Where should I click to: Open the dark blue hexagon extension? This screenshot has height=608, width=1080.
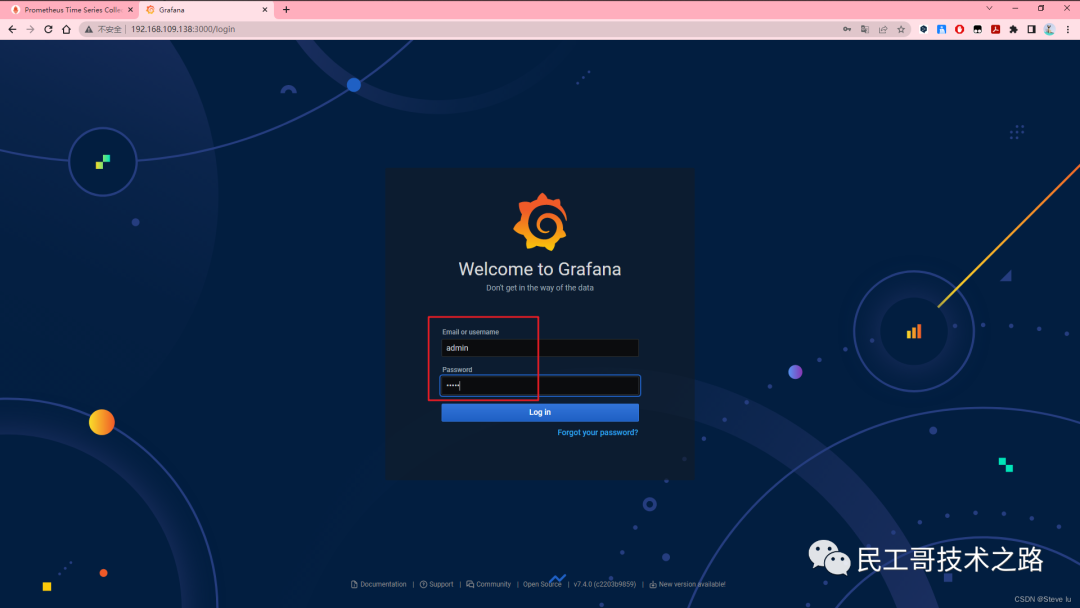click(924, 29)
